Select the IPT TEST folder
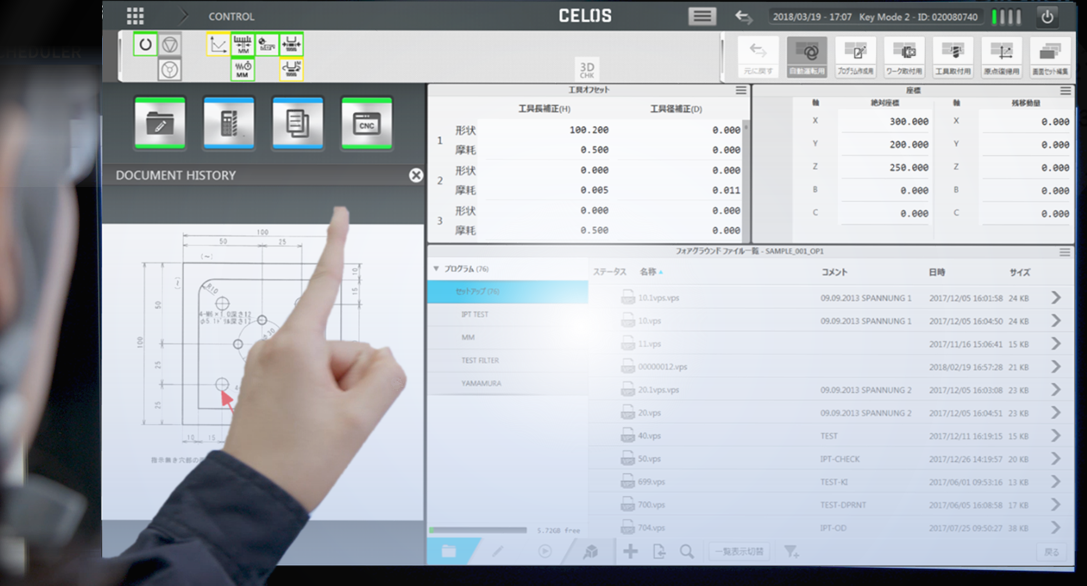Viewport: 1087px width, 586px height. pos(508,315)
